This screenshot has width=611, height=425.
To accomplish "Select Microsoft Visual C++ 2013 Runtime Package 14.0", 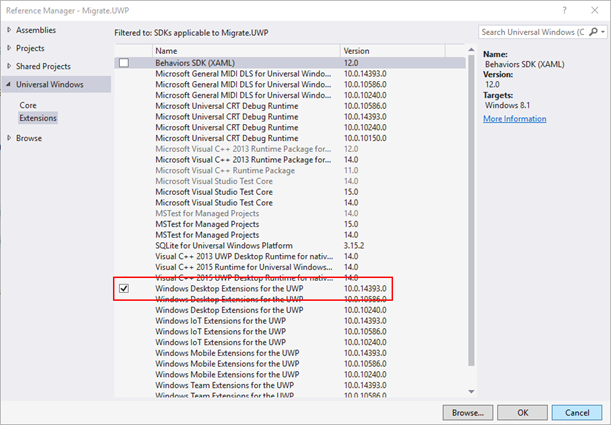I will [290, 160].
